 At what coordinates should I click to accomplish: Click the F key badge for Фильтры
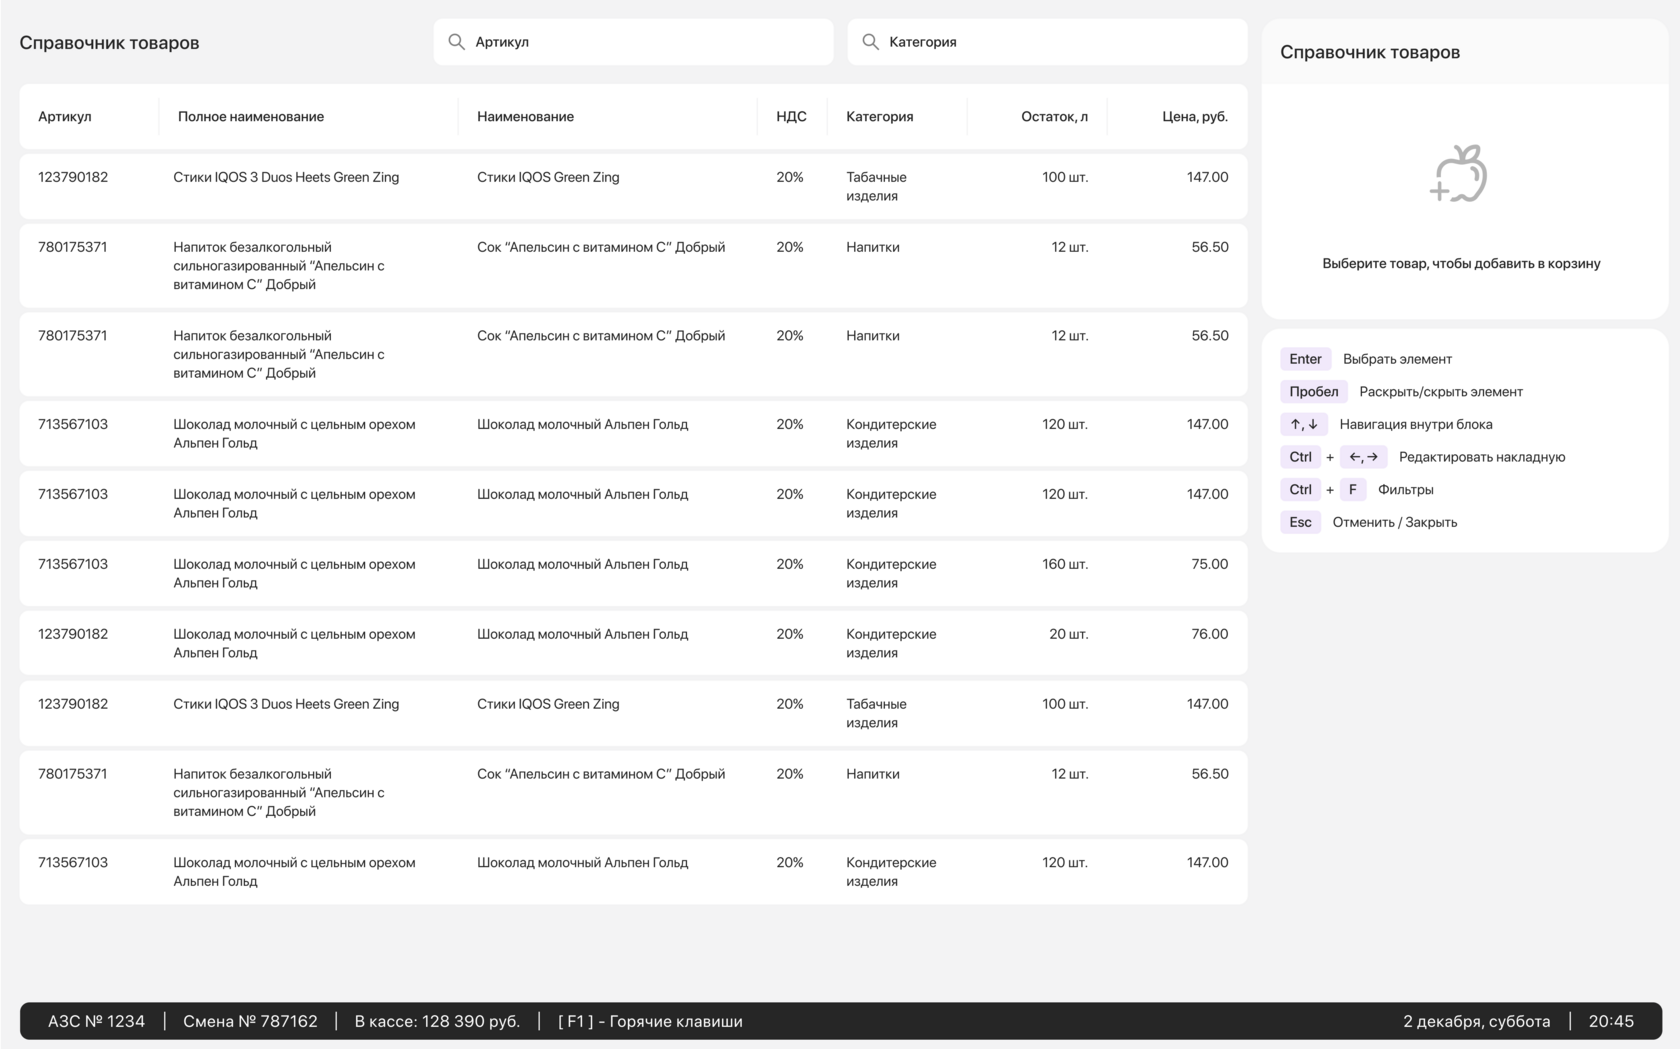(1352, 490)
